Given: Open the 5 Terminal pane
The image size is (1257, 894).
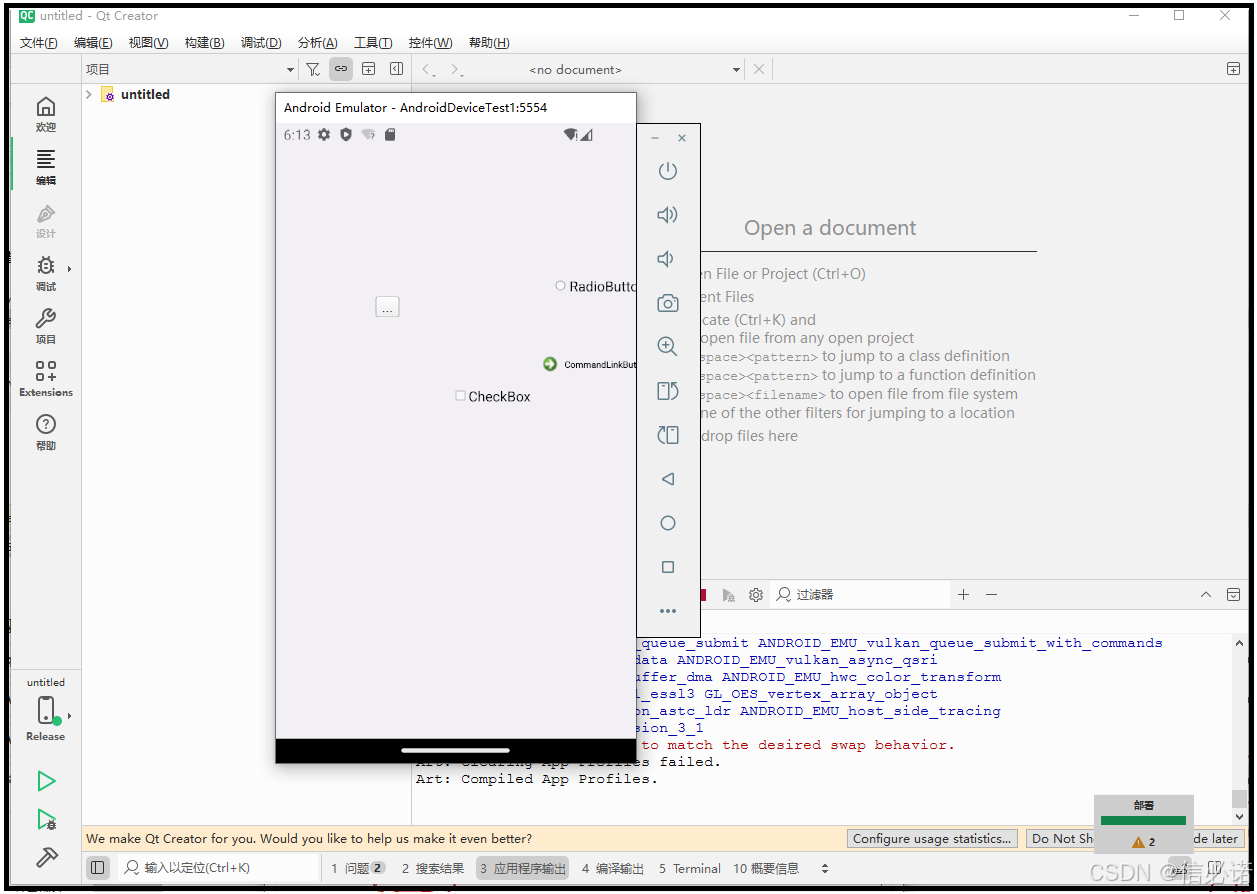Looking at the screenshot, I should [x=690, y=868].
